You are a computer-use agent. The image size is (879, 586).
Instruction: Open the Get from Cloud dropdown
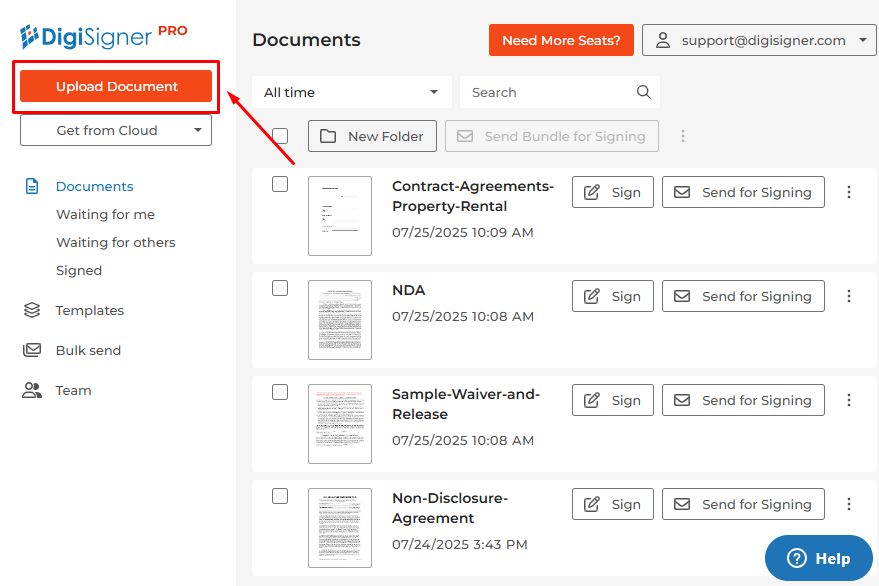(x=116, y=130)
